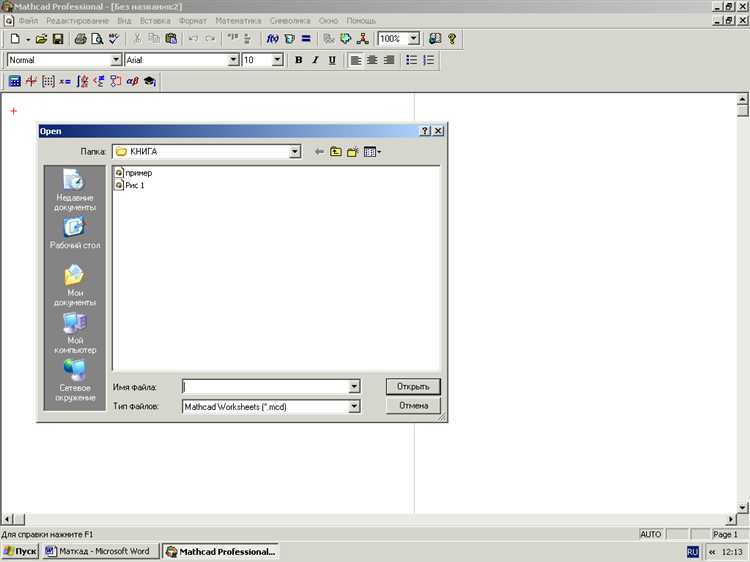Click the Component Wizard icon

[345, 39]
